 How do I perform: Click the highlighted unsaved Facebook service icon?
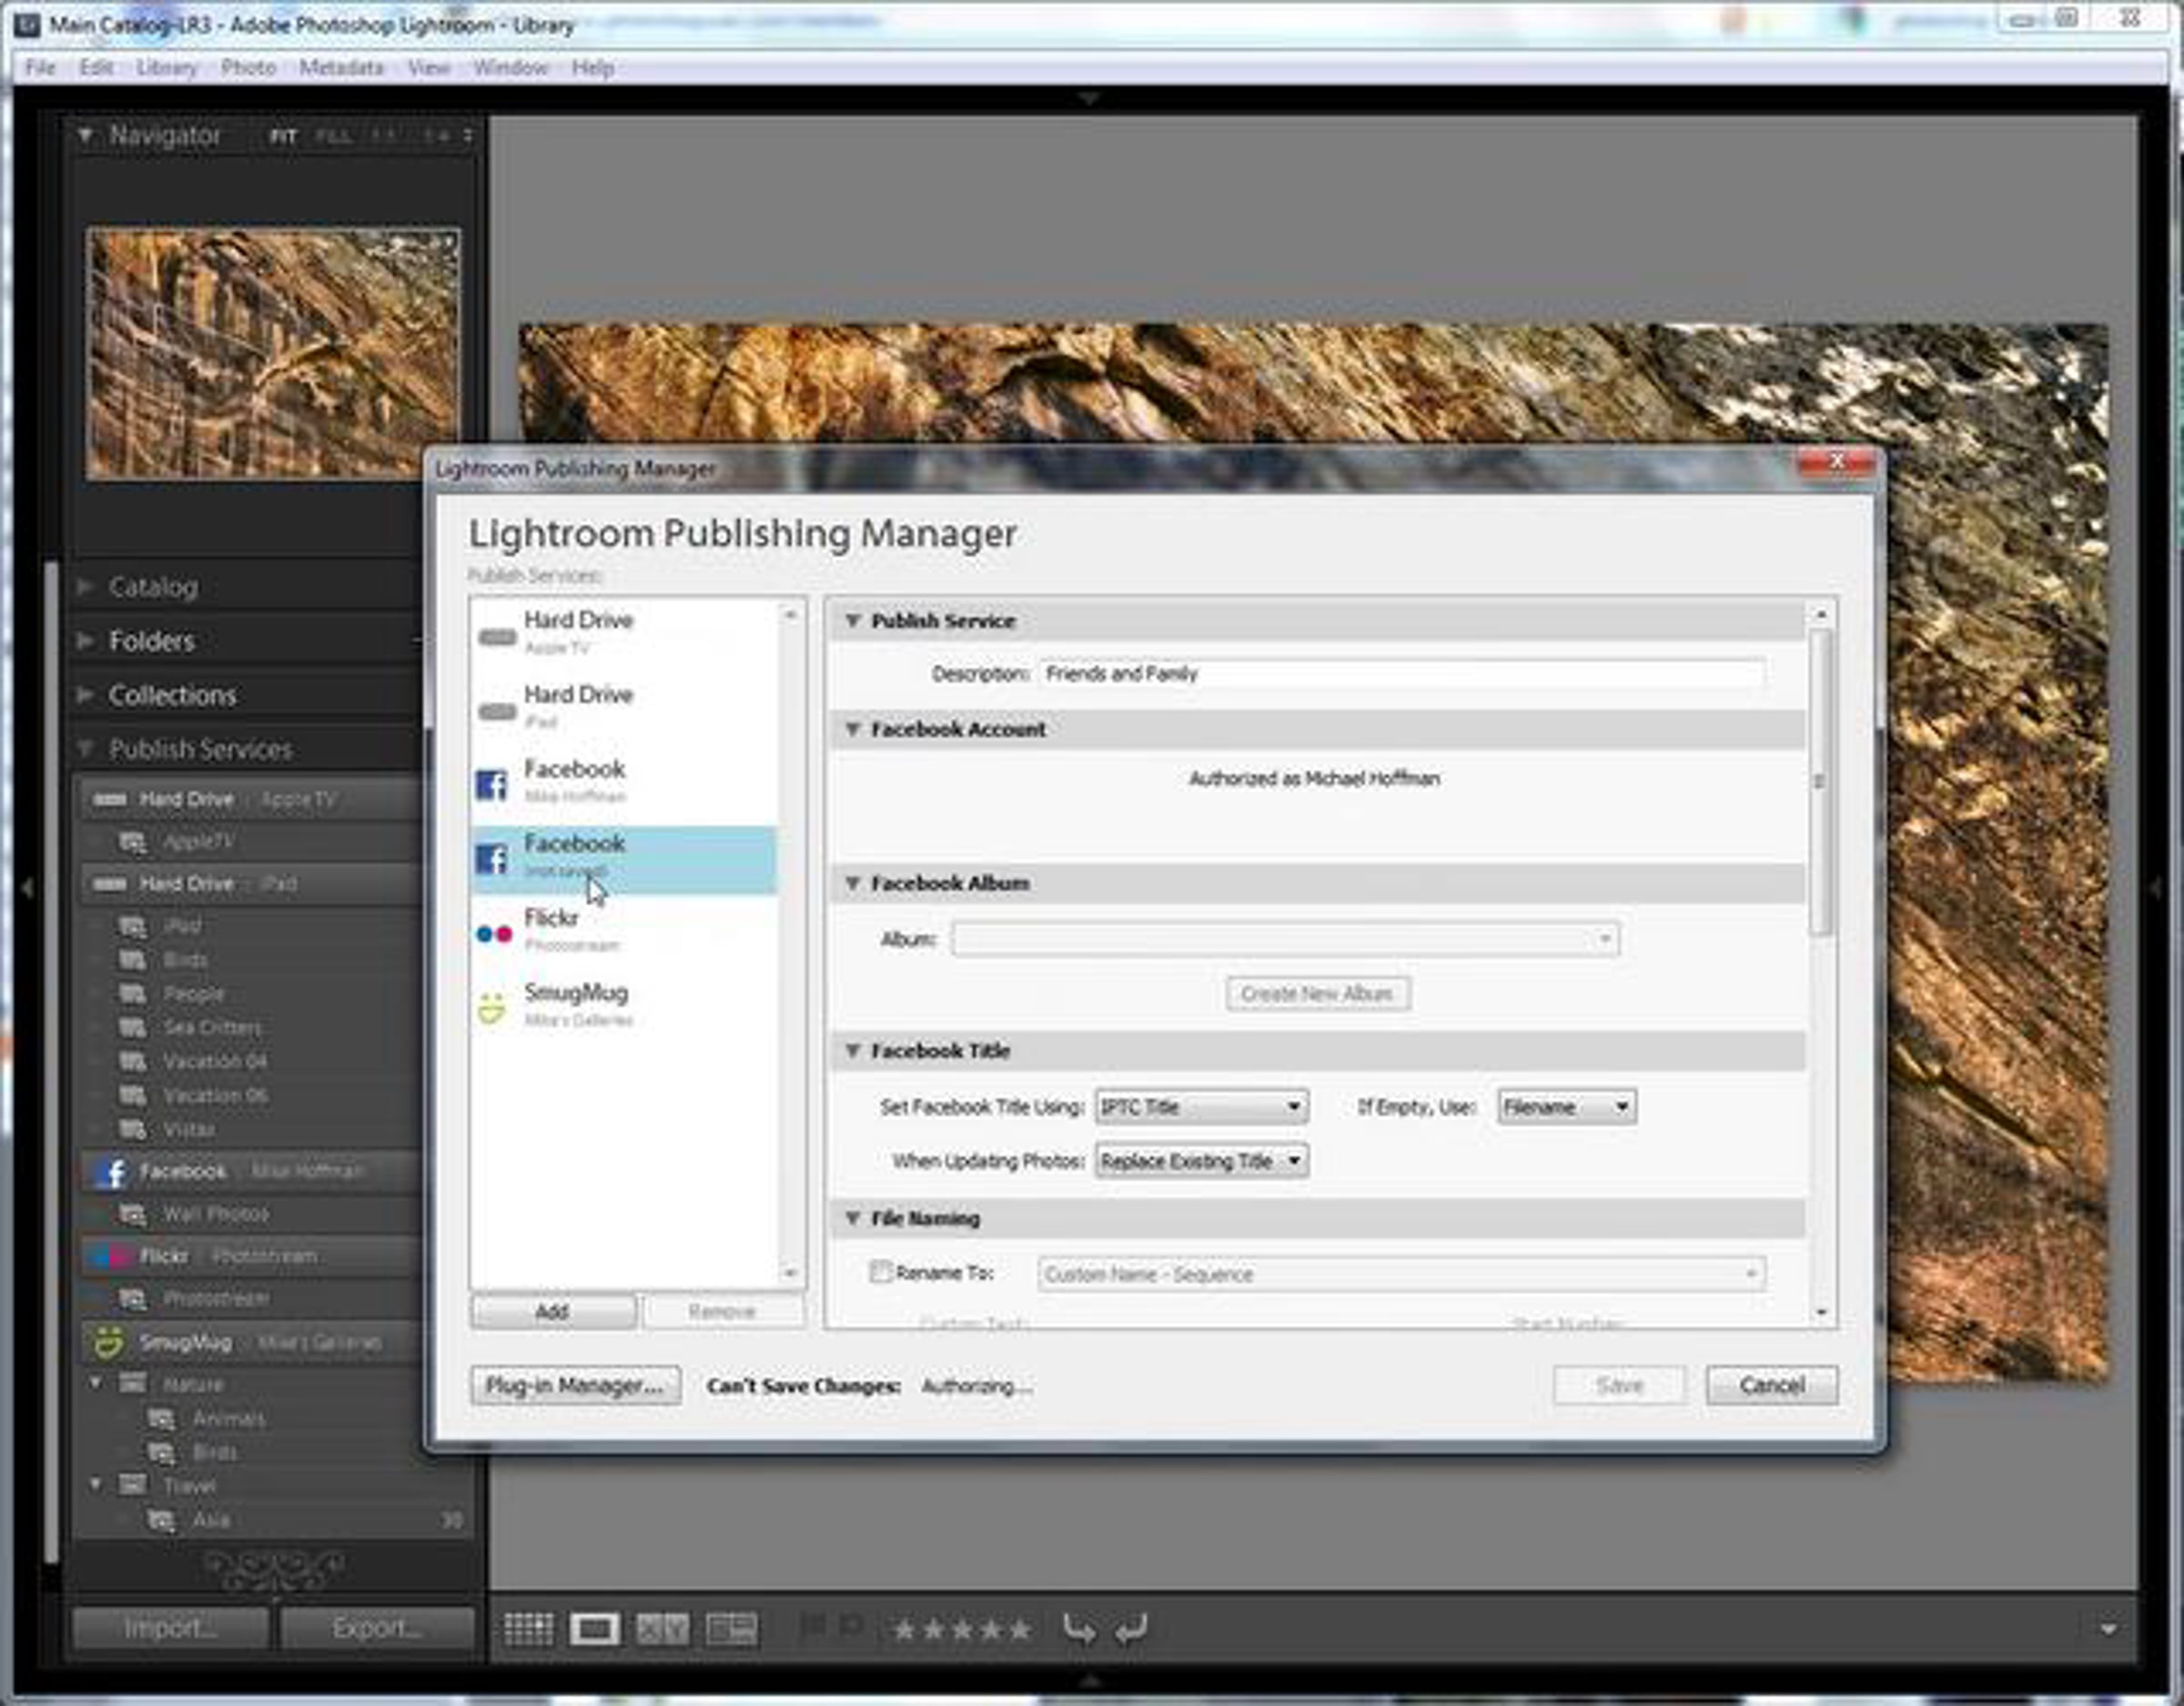[x=492, y=859]
